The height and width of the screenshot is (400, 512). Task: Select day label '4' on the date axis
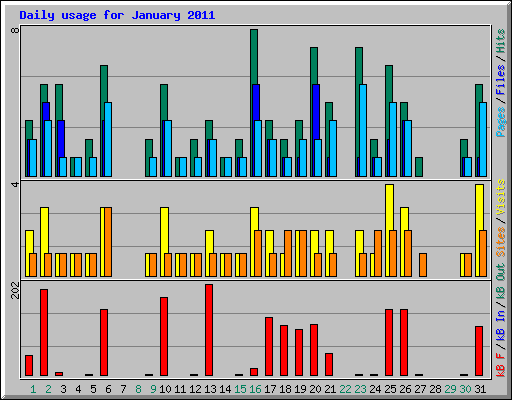tap(78, 389)
